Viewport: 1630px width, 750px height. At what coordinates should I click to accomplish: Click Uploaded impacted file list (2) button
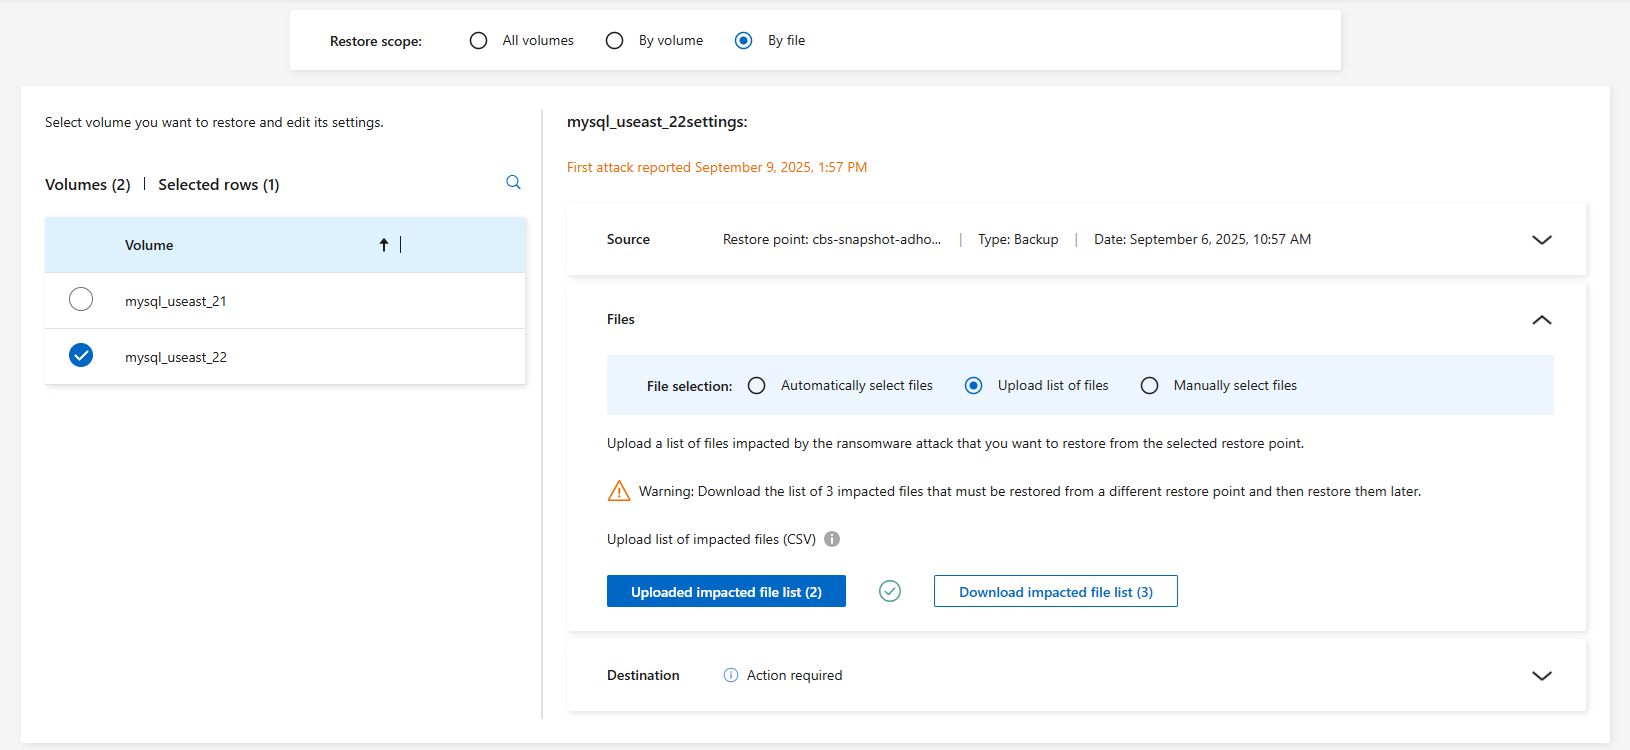coord(726,592)
